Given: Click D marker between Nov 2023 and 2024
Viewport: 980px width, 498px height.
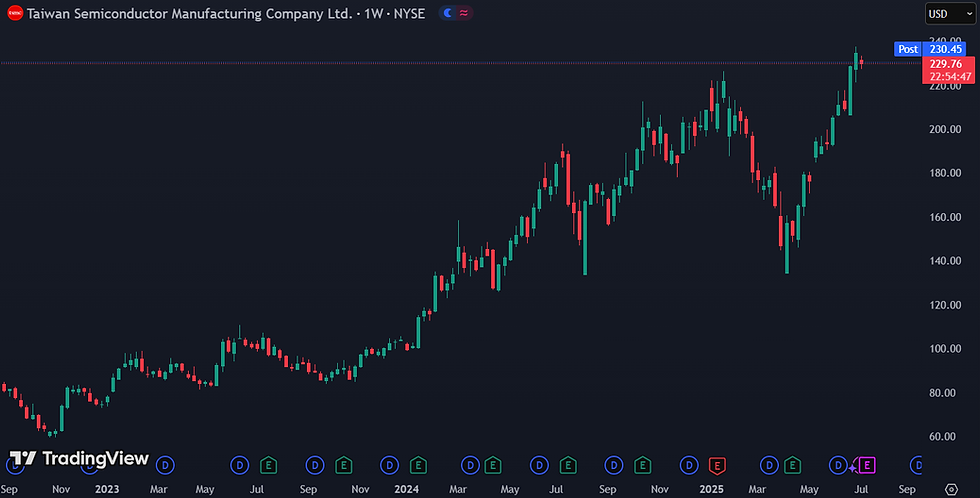Looking at the screenshot, I should coord(389,465).
